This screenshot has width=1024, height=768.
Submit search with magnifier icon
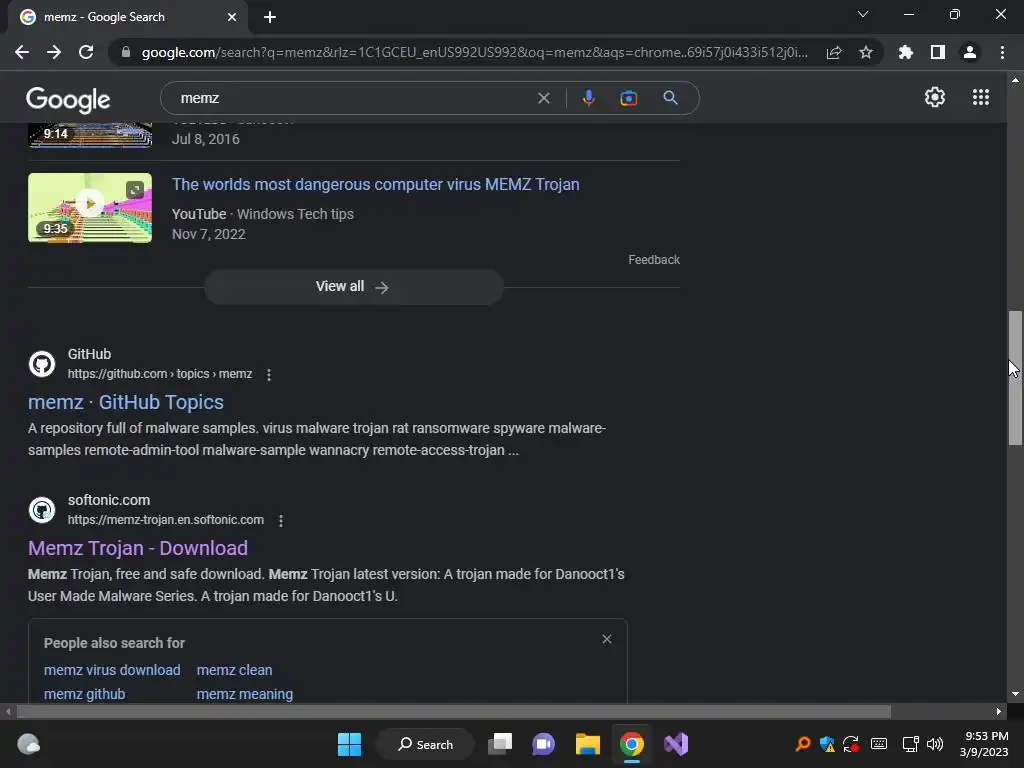click(x=670, y=98)
